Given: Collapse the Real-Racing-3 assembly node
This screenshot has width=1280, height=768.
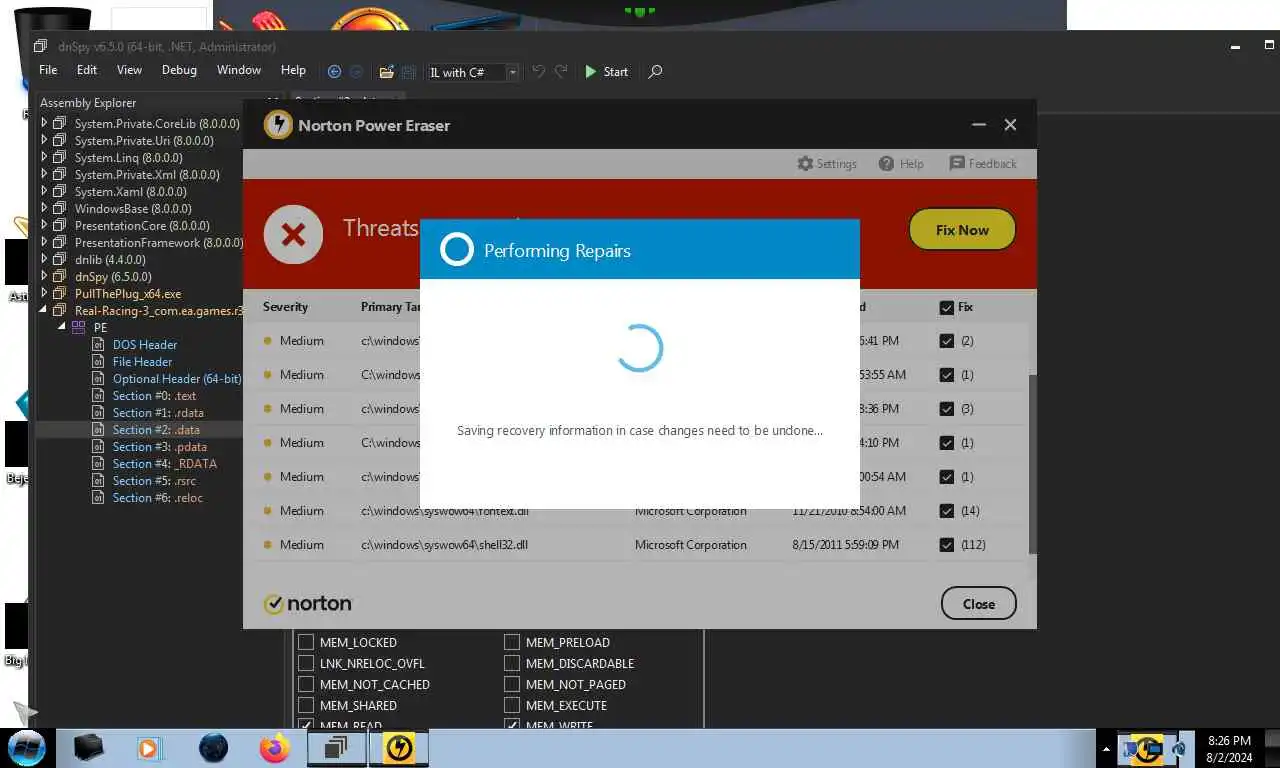Looking at the screenshot, I should (x=44, y=310).
